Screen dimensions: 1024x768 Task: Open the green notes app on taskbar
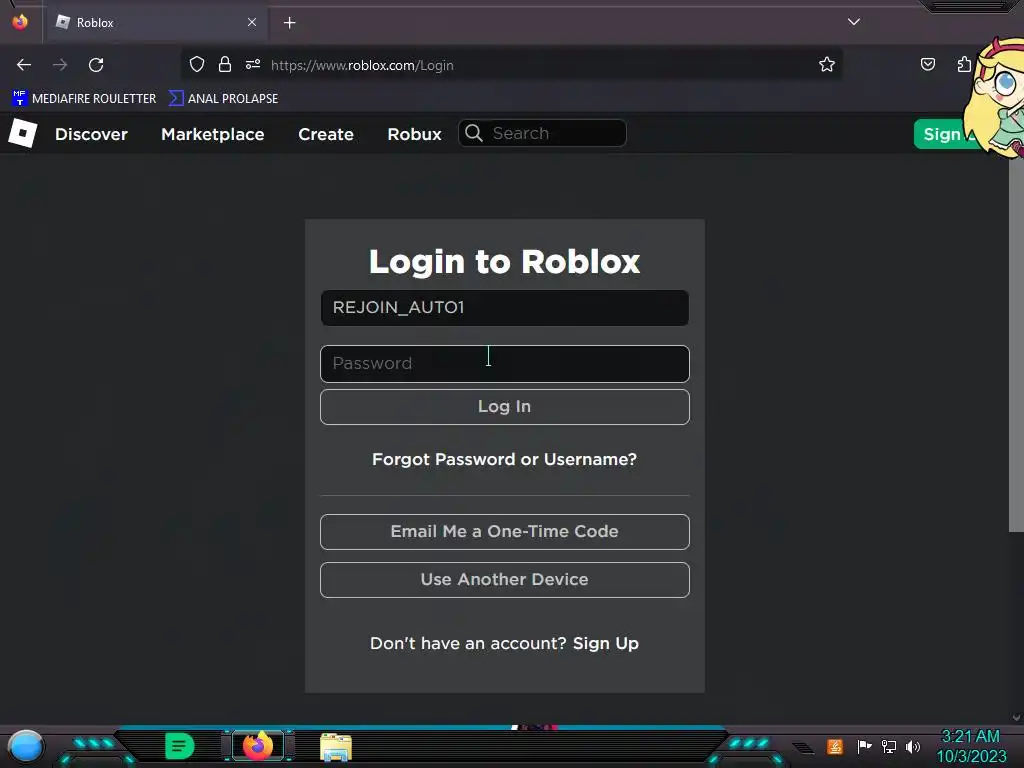[180, 746]
